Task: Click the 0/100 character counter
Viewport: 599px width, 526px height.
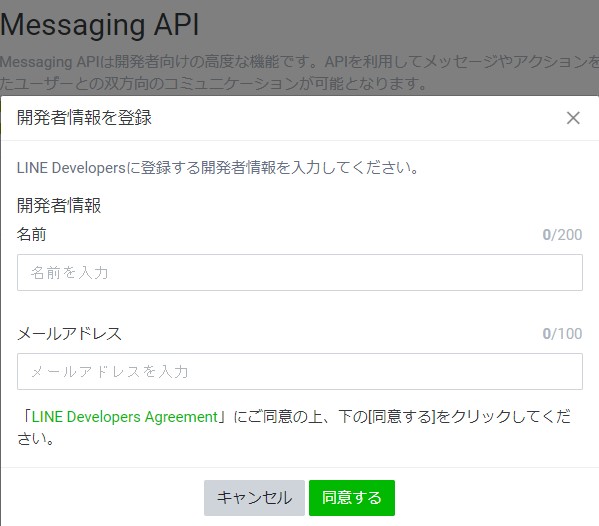Action: point(562,333)
